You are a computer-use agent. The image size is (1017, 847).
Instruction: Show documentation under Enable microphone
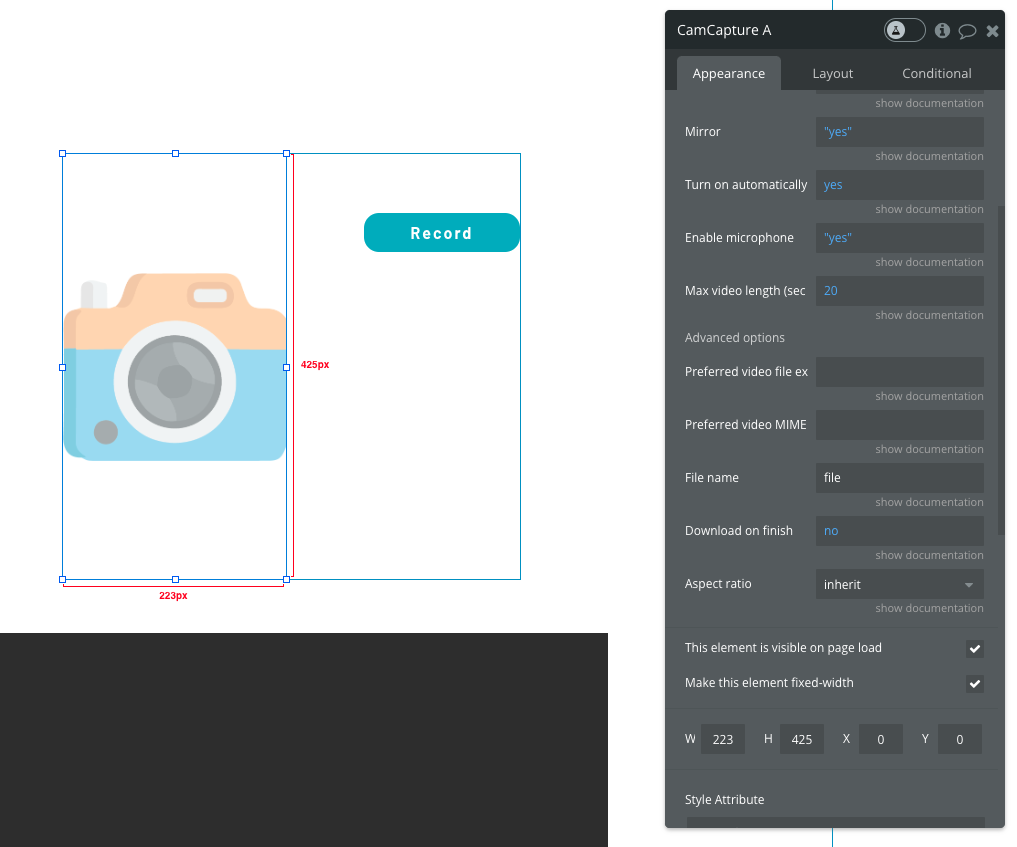pos(929,263)
